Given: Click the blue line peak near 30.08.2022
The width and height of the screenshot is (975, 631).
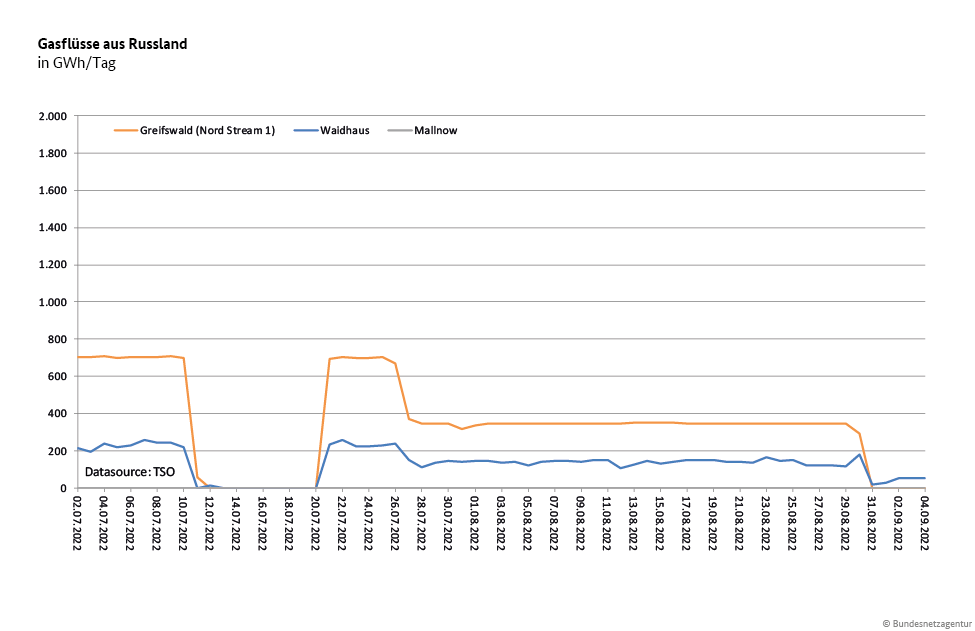Looking at the screenshot, I should point(859,452).
